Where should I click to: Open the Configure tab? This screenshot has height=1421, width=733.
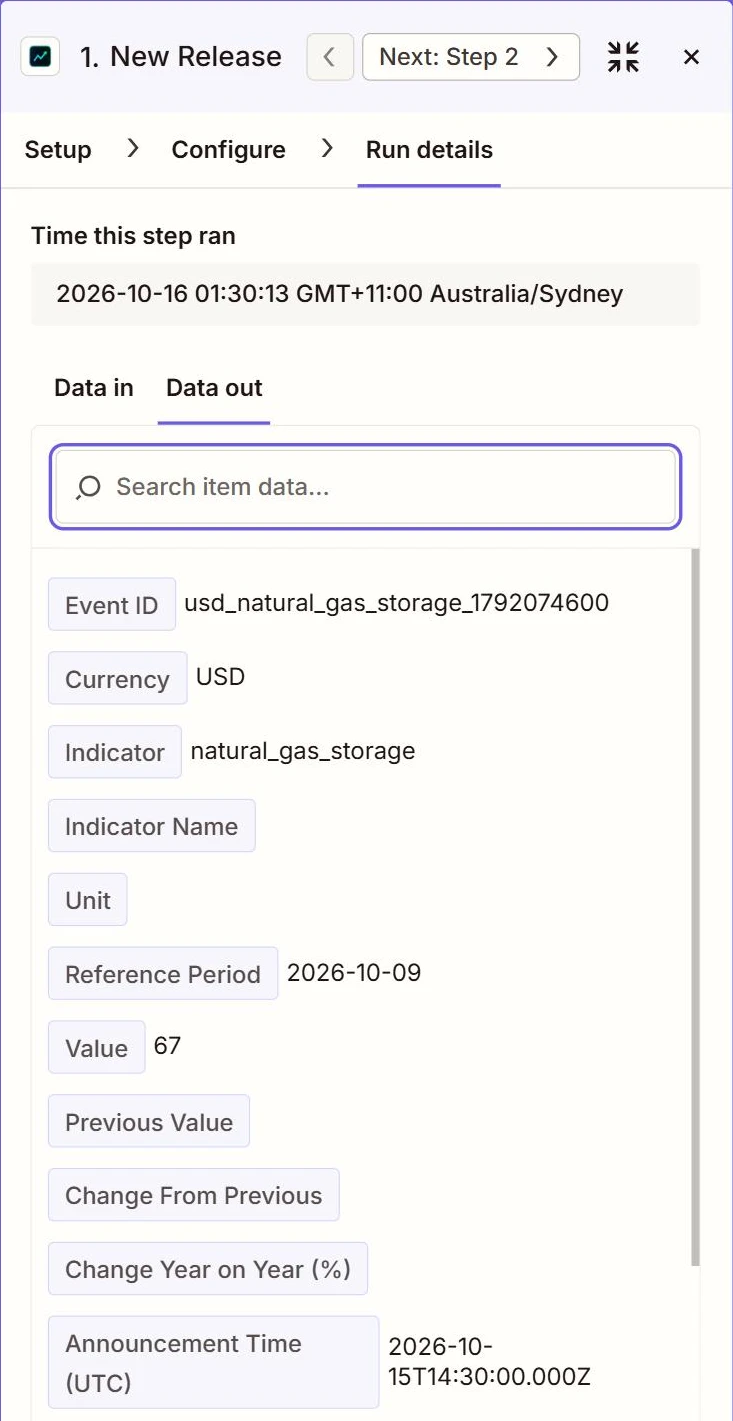[228, 150]
